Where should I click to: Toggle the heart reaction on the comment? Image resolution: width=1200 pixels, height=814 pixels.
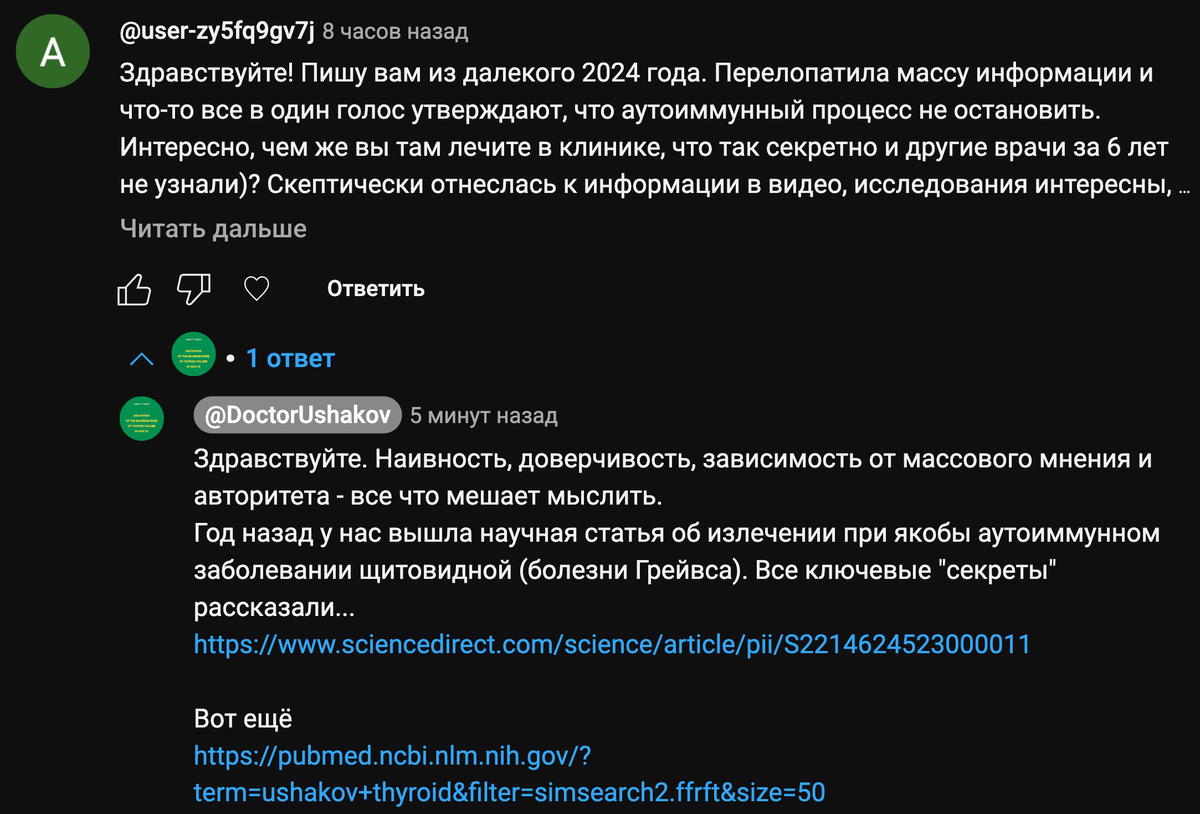(256, 288)
